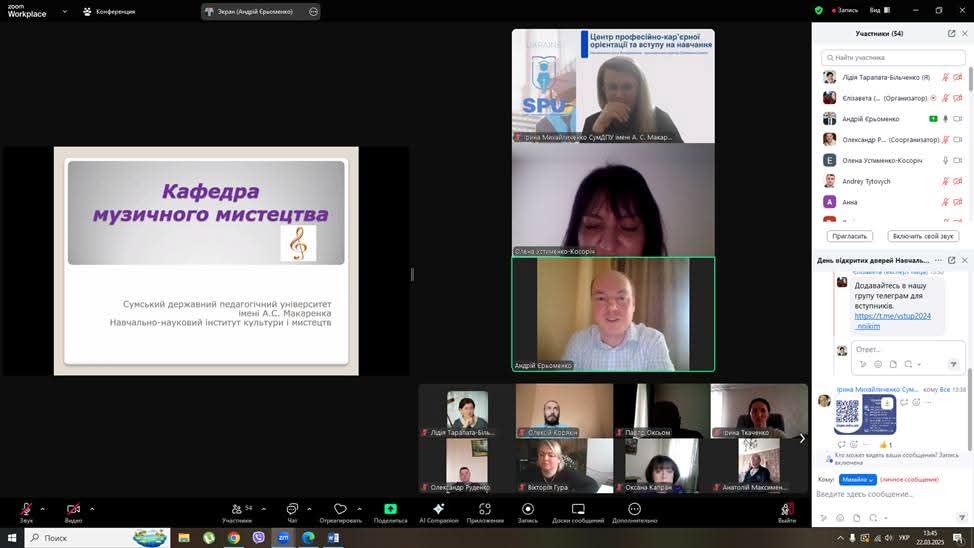Open reactions via Отреагировать heart icon
Screen dimensions: 974x548
tap(340, 509)
